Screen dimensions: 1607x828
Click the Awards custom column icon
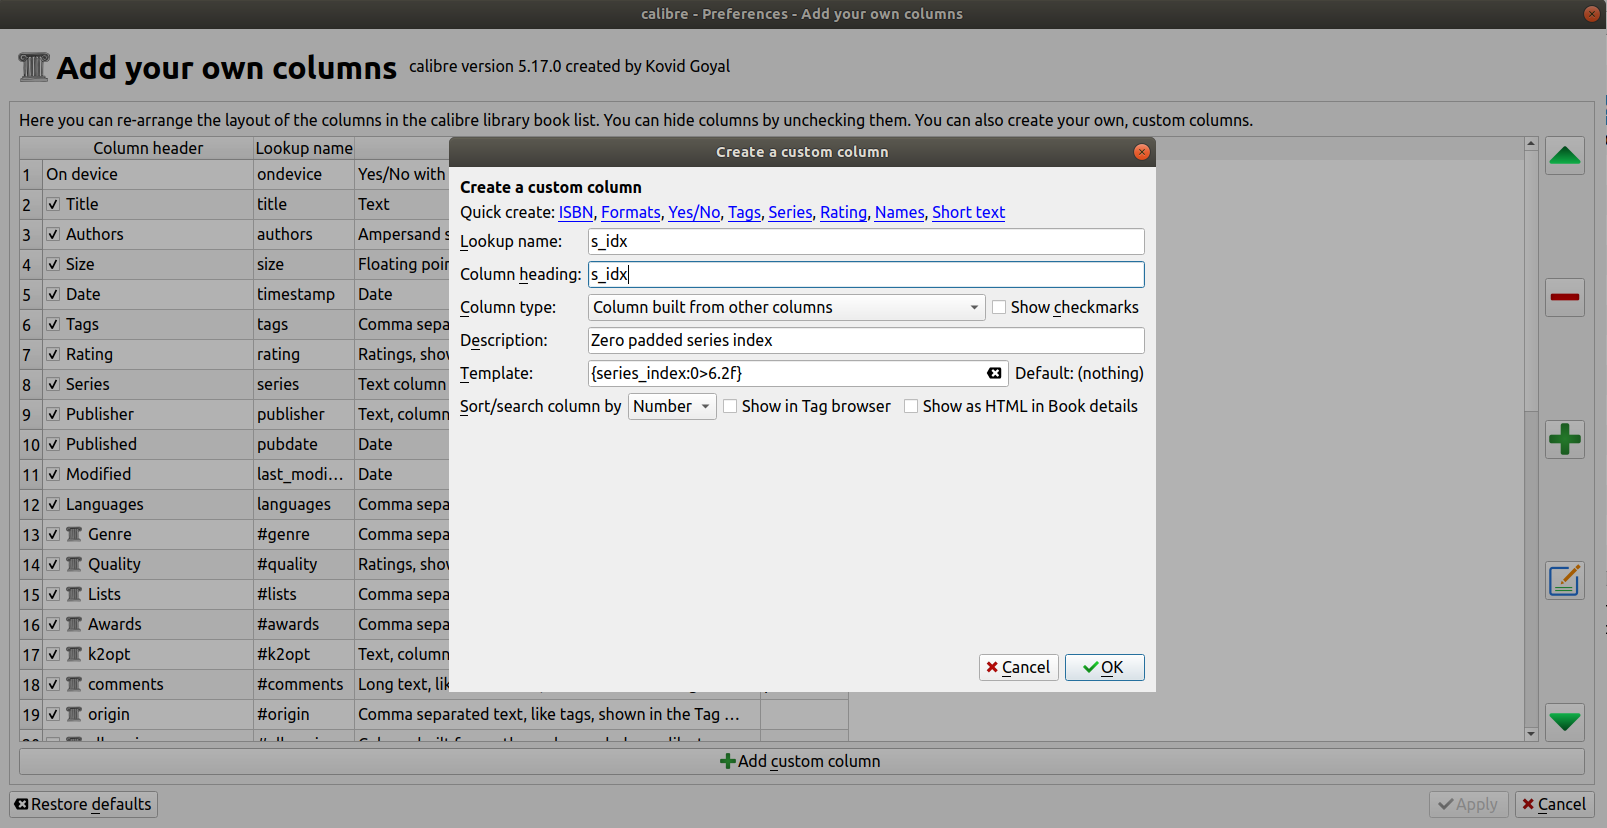tap(74, 624)
